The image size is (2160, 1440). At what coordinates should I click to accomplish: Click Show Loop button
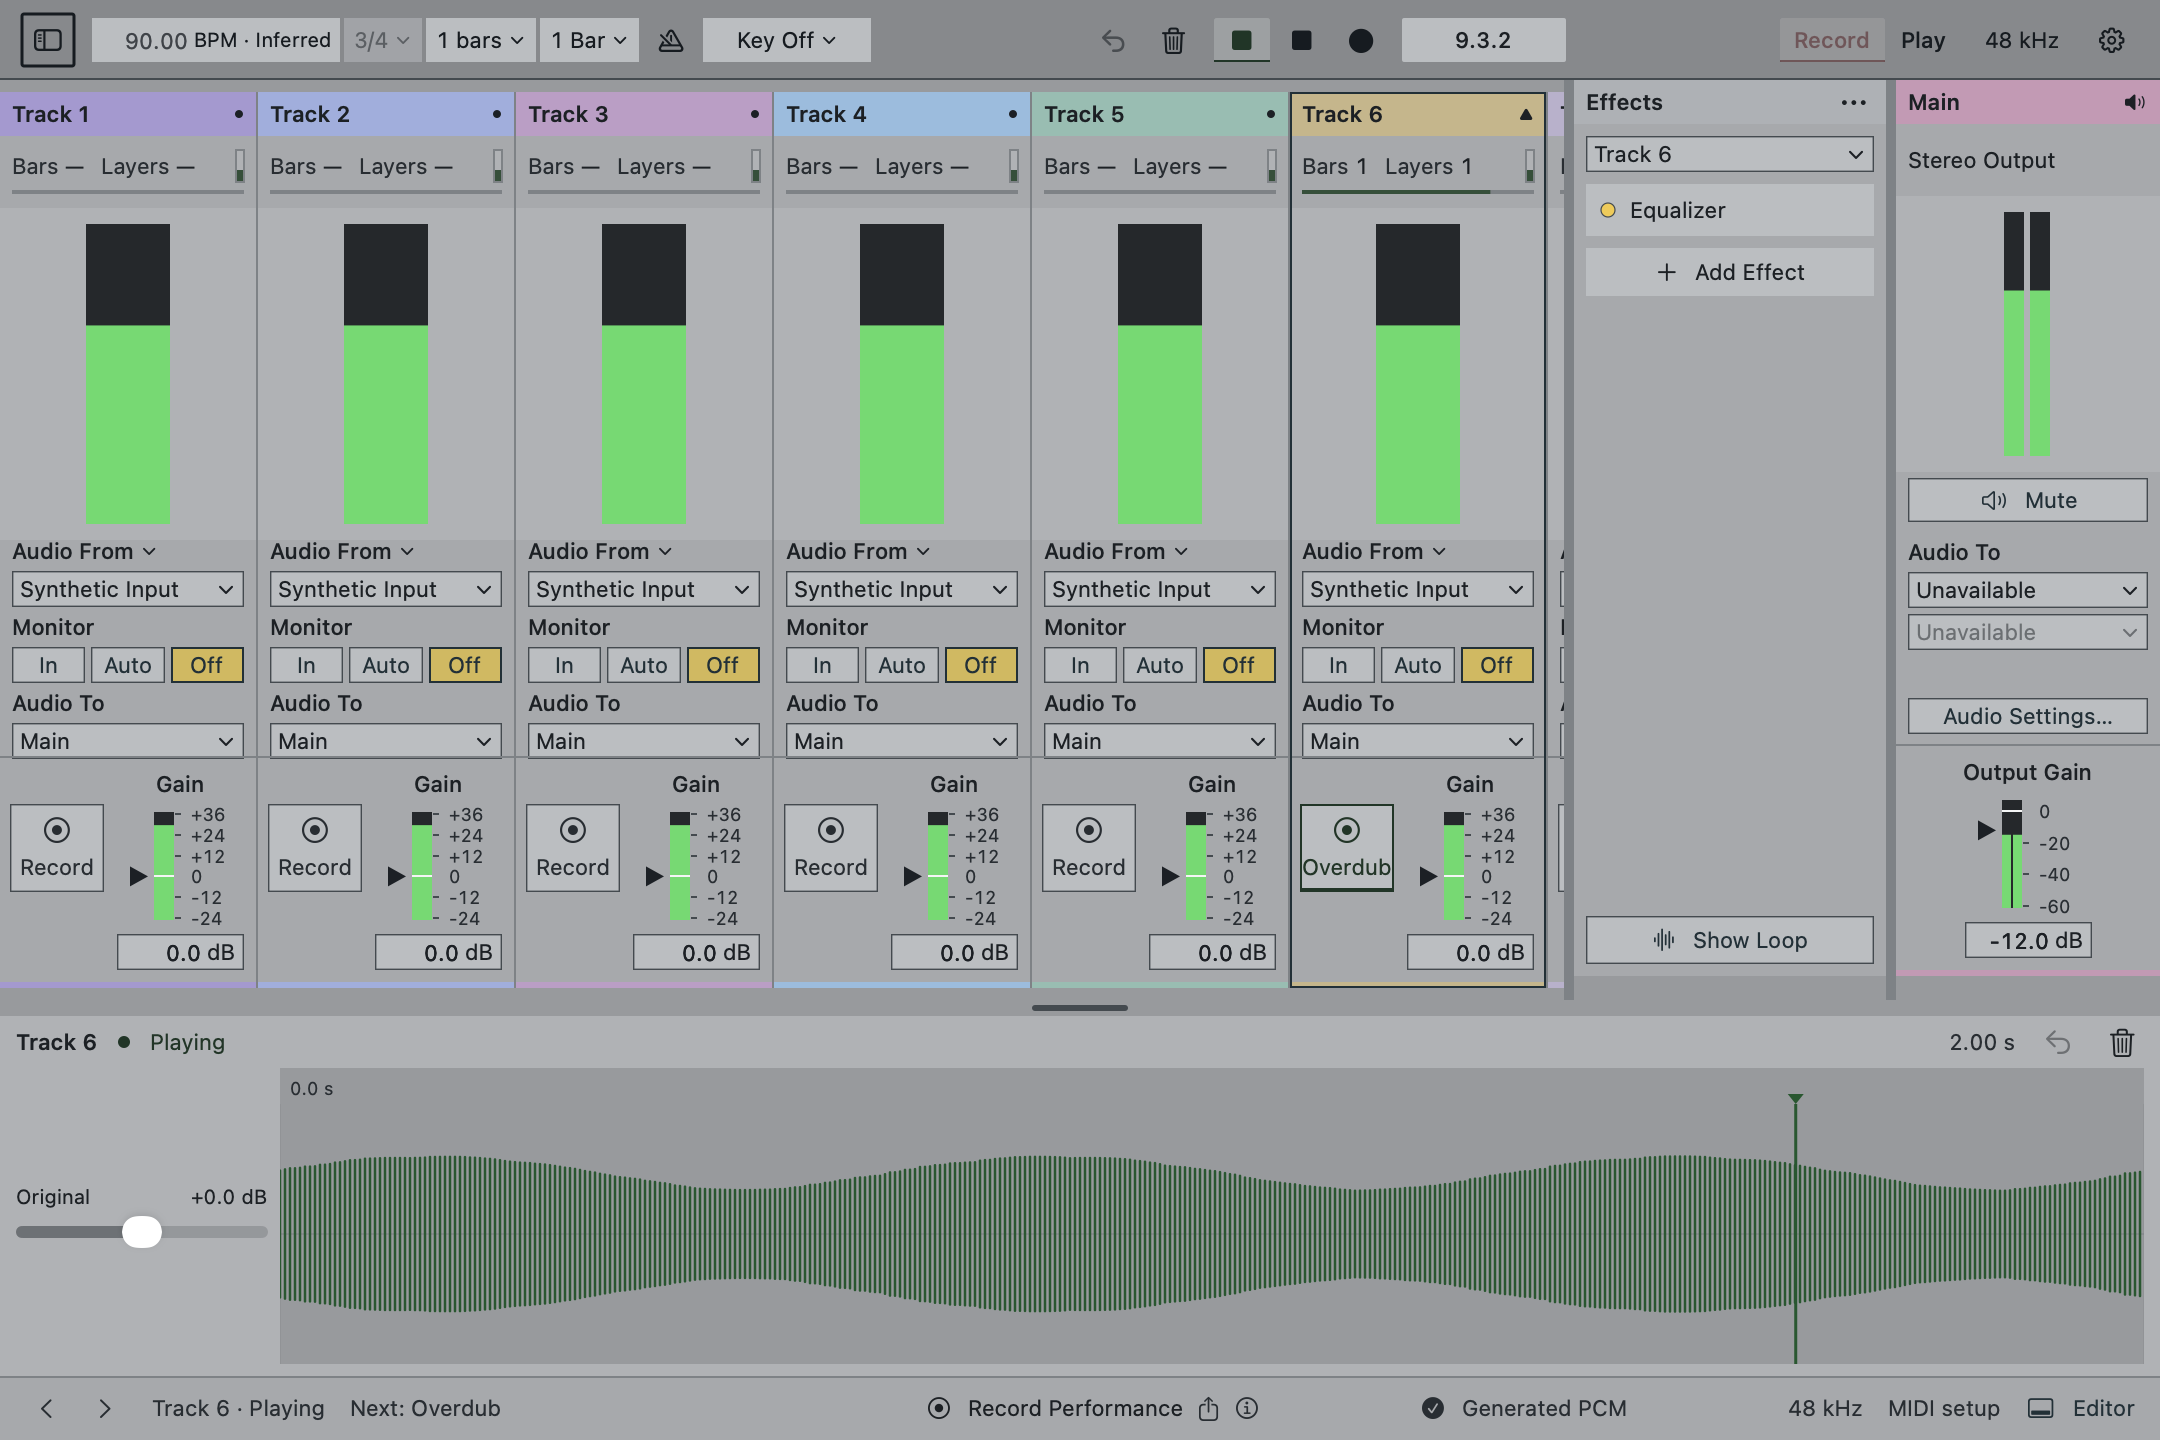coord(1729,940)
